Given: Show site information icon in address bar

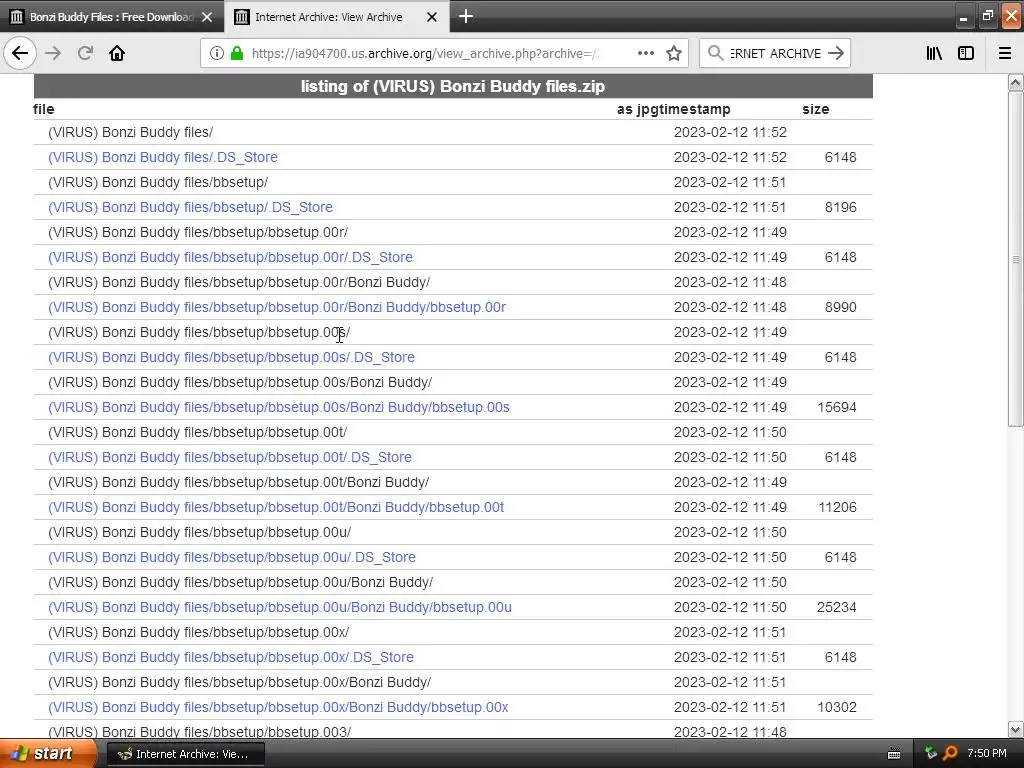Looking at the screenshot, I should 217,54.
